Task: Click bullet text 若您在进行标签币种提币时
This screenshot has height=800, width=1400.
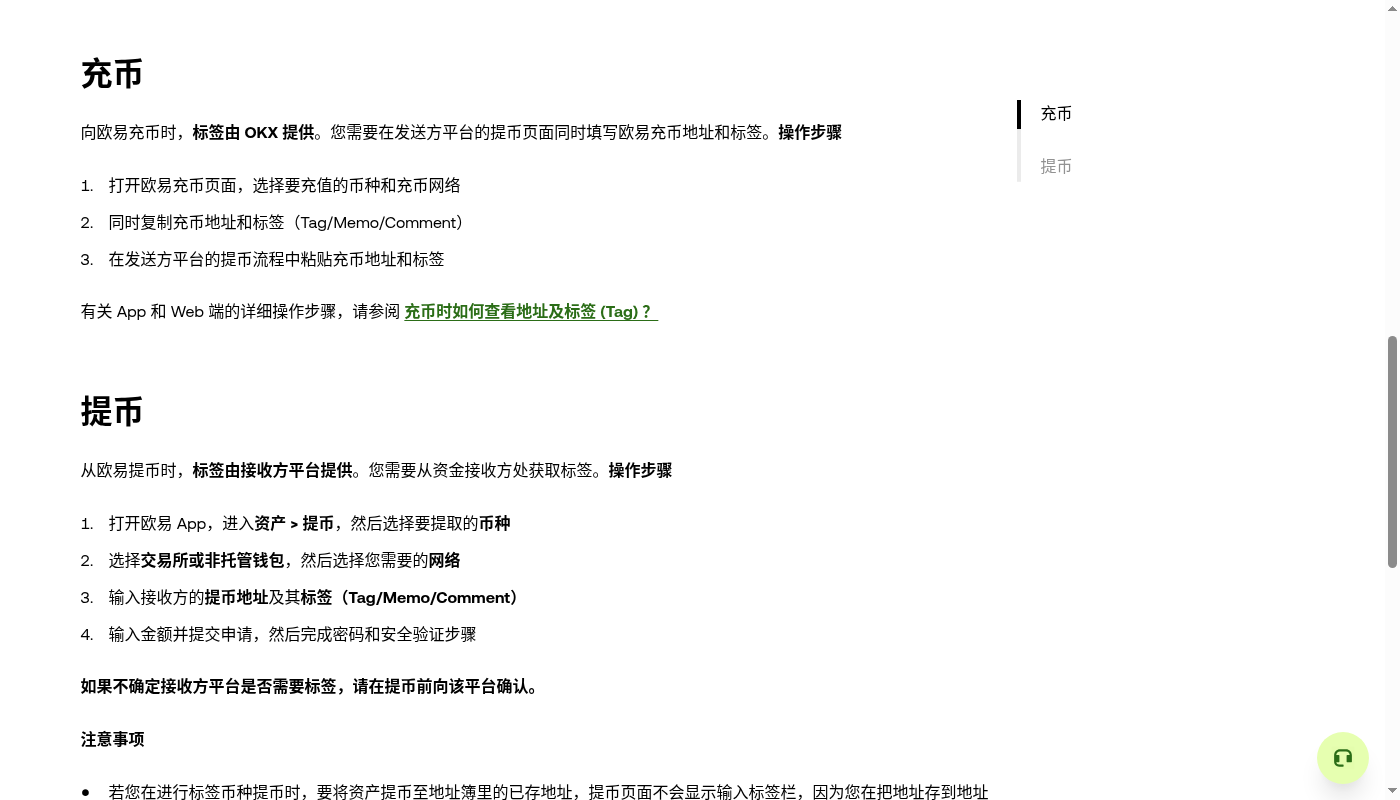Action: click(x=549, y=792)
